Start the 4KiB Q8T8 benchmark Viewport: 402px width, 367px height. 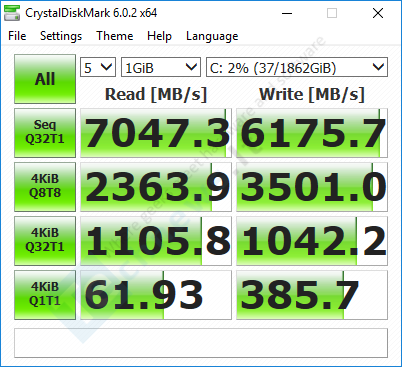tap(45, 187)
